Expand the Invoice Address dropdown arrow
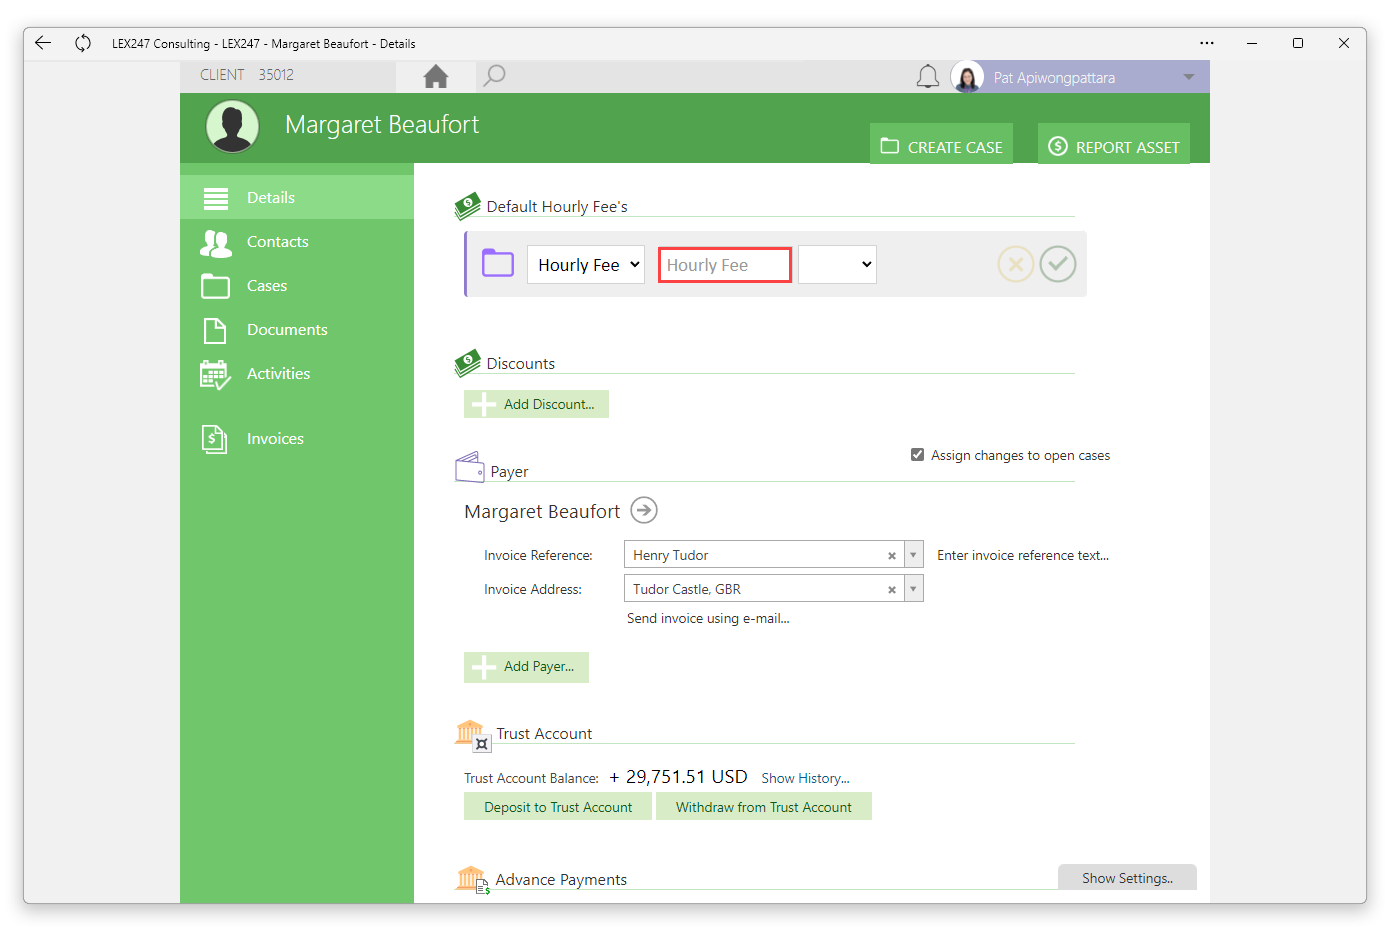Image resolution: width=1390 pixels, height=930 pixels. point(913,589)
